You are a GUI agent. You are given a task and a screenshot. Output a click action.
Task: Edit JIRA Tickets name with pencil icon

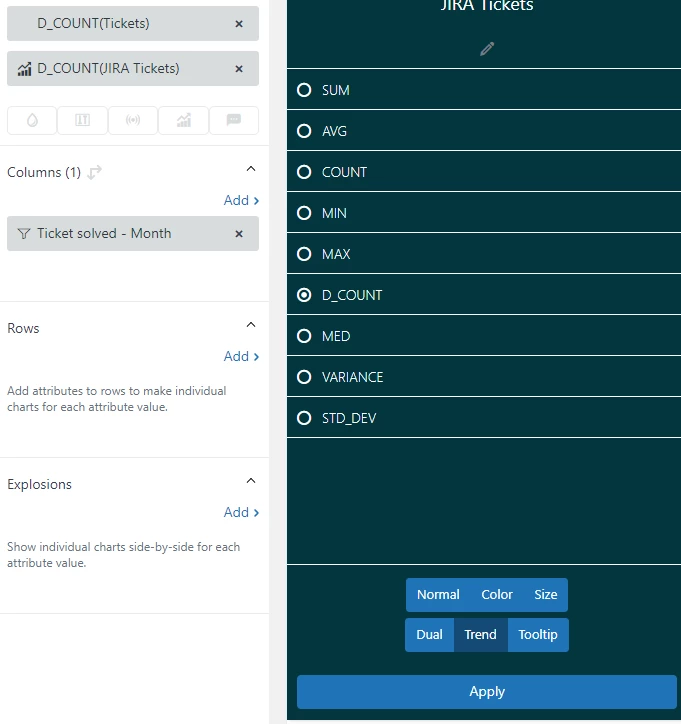tap(487, 49)
